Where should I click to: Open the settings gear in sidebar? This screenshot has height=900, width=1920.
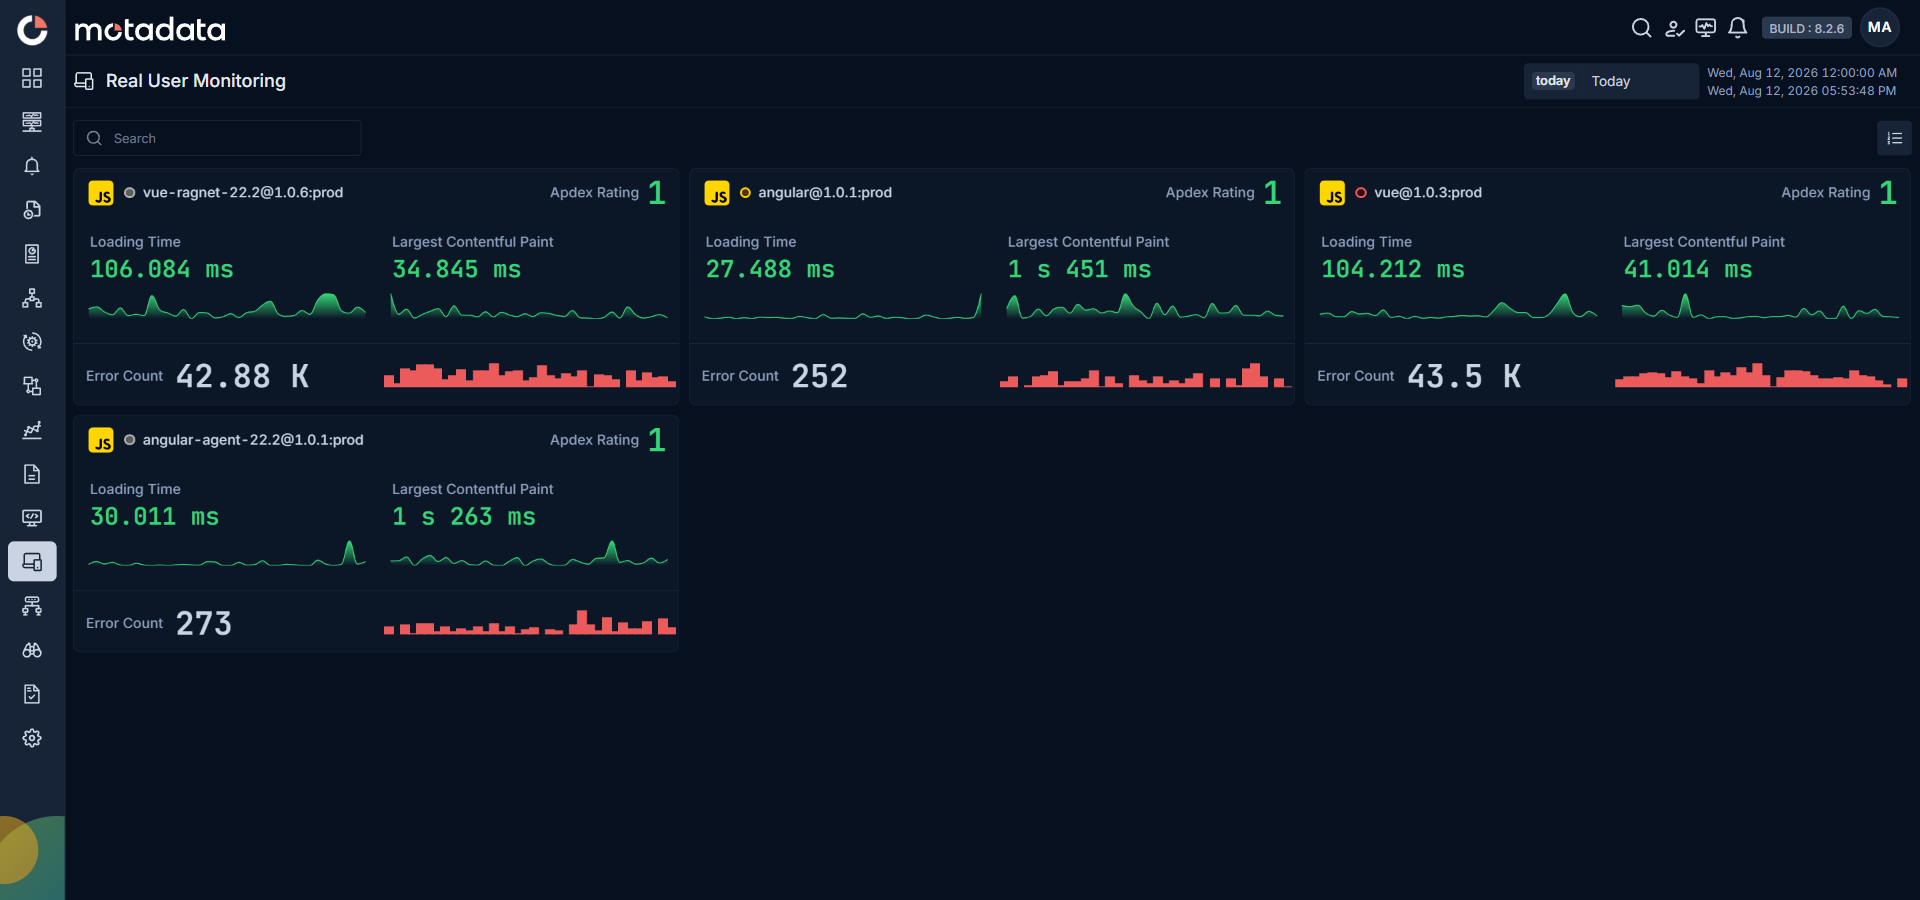(32, 738)
